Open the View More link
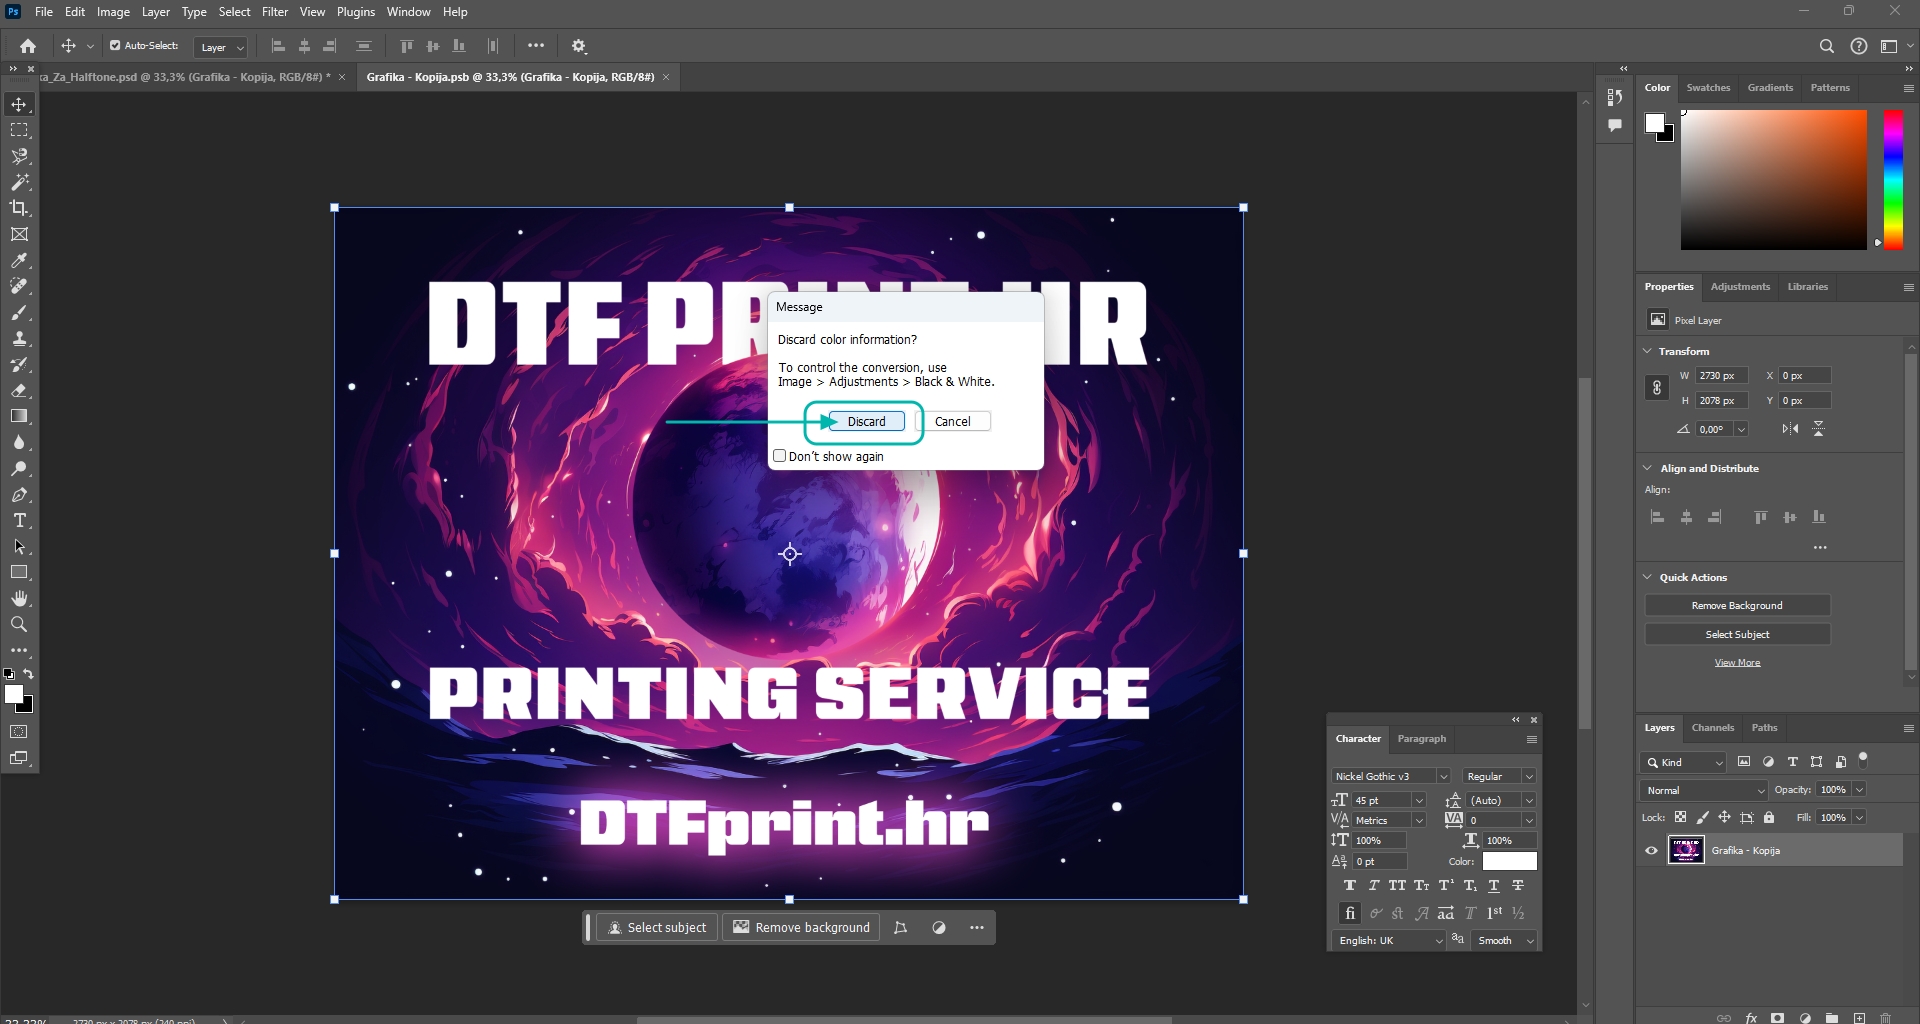Image resolution: width=1920 pixels, height=1024 pixels. (1737, 663)
